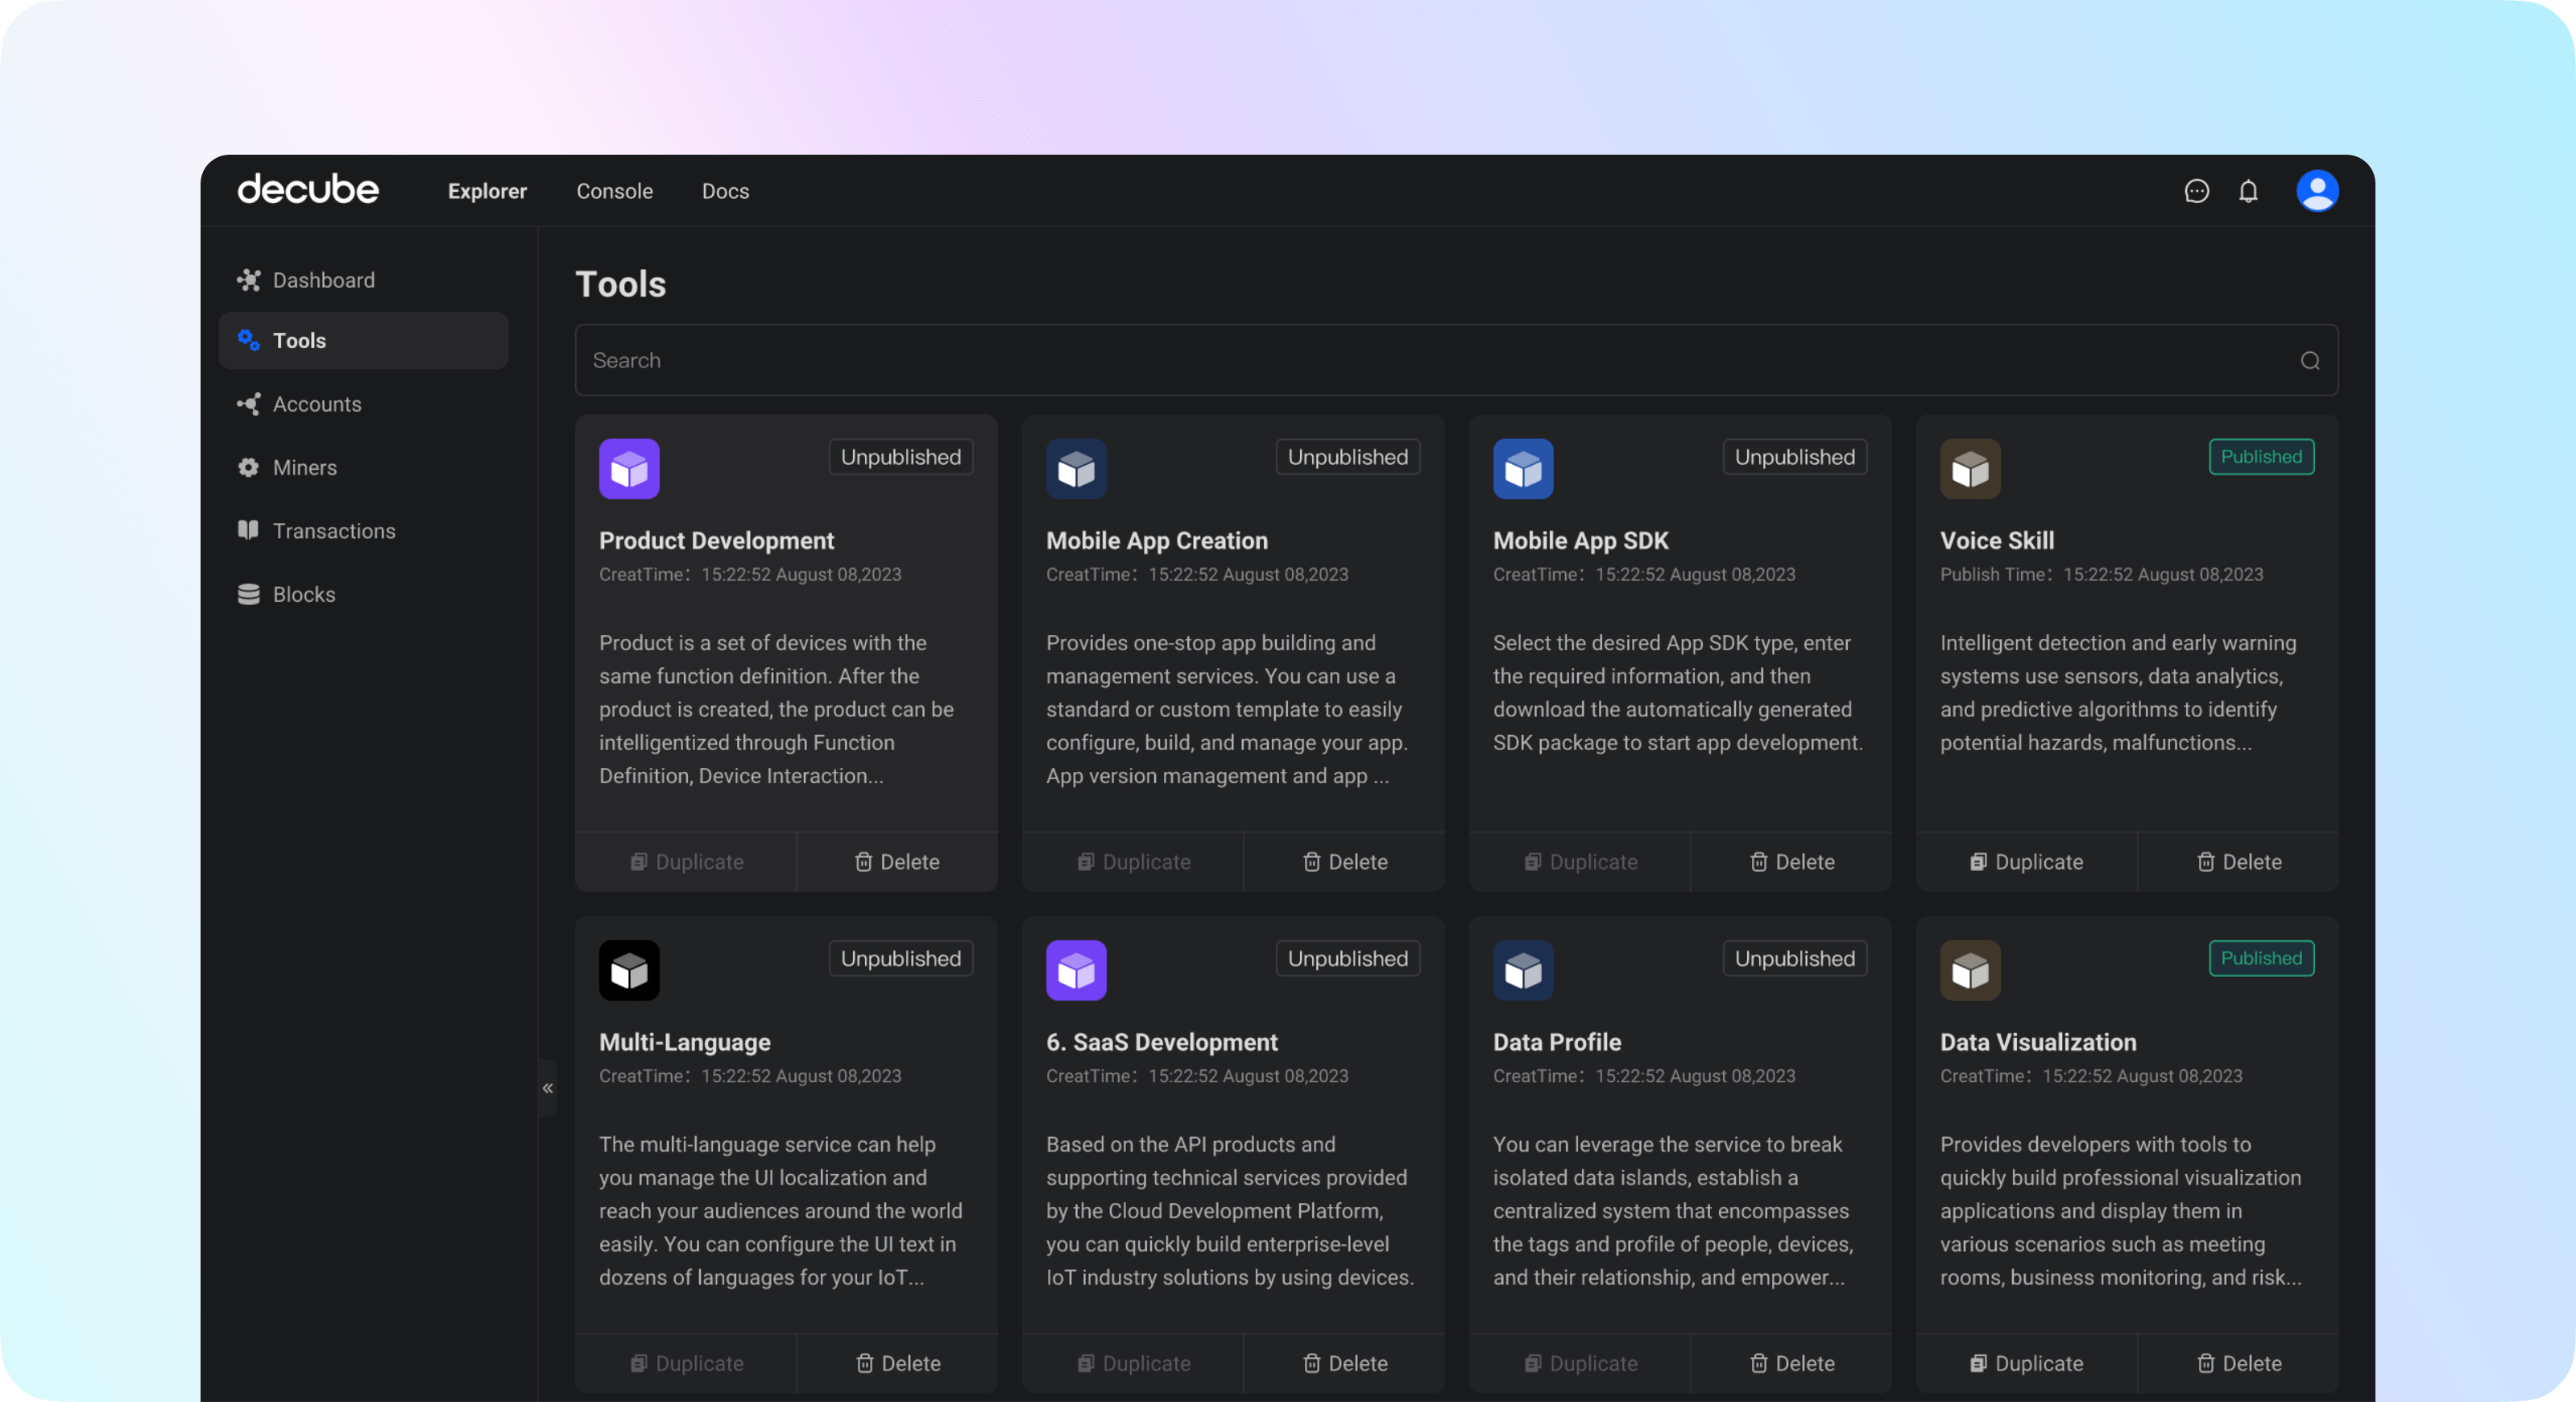Expand the Dashboard sidebar menu item
This screenshot has width=2576, height=1402.
[x=325, y=278]
